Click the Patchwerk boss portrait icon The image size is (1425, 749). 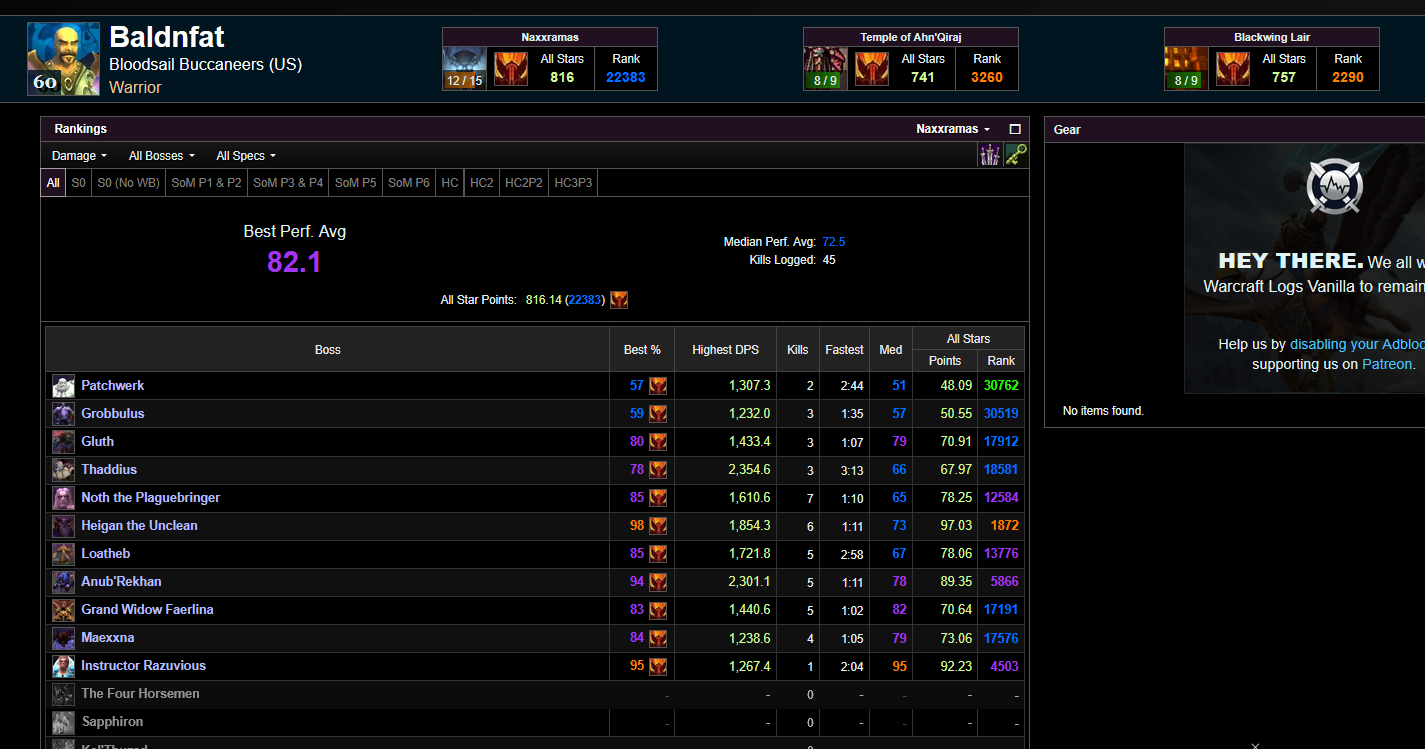(63, 386)
